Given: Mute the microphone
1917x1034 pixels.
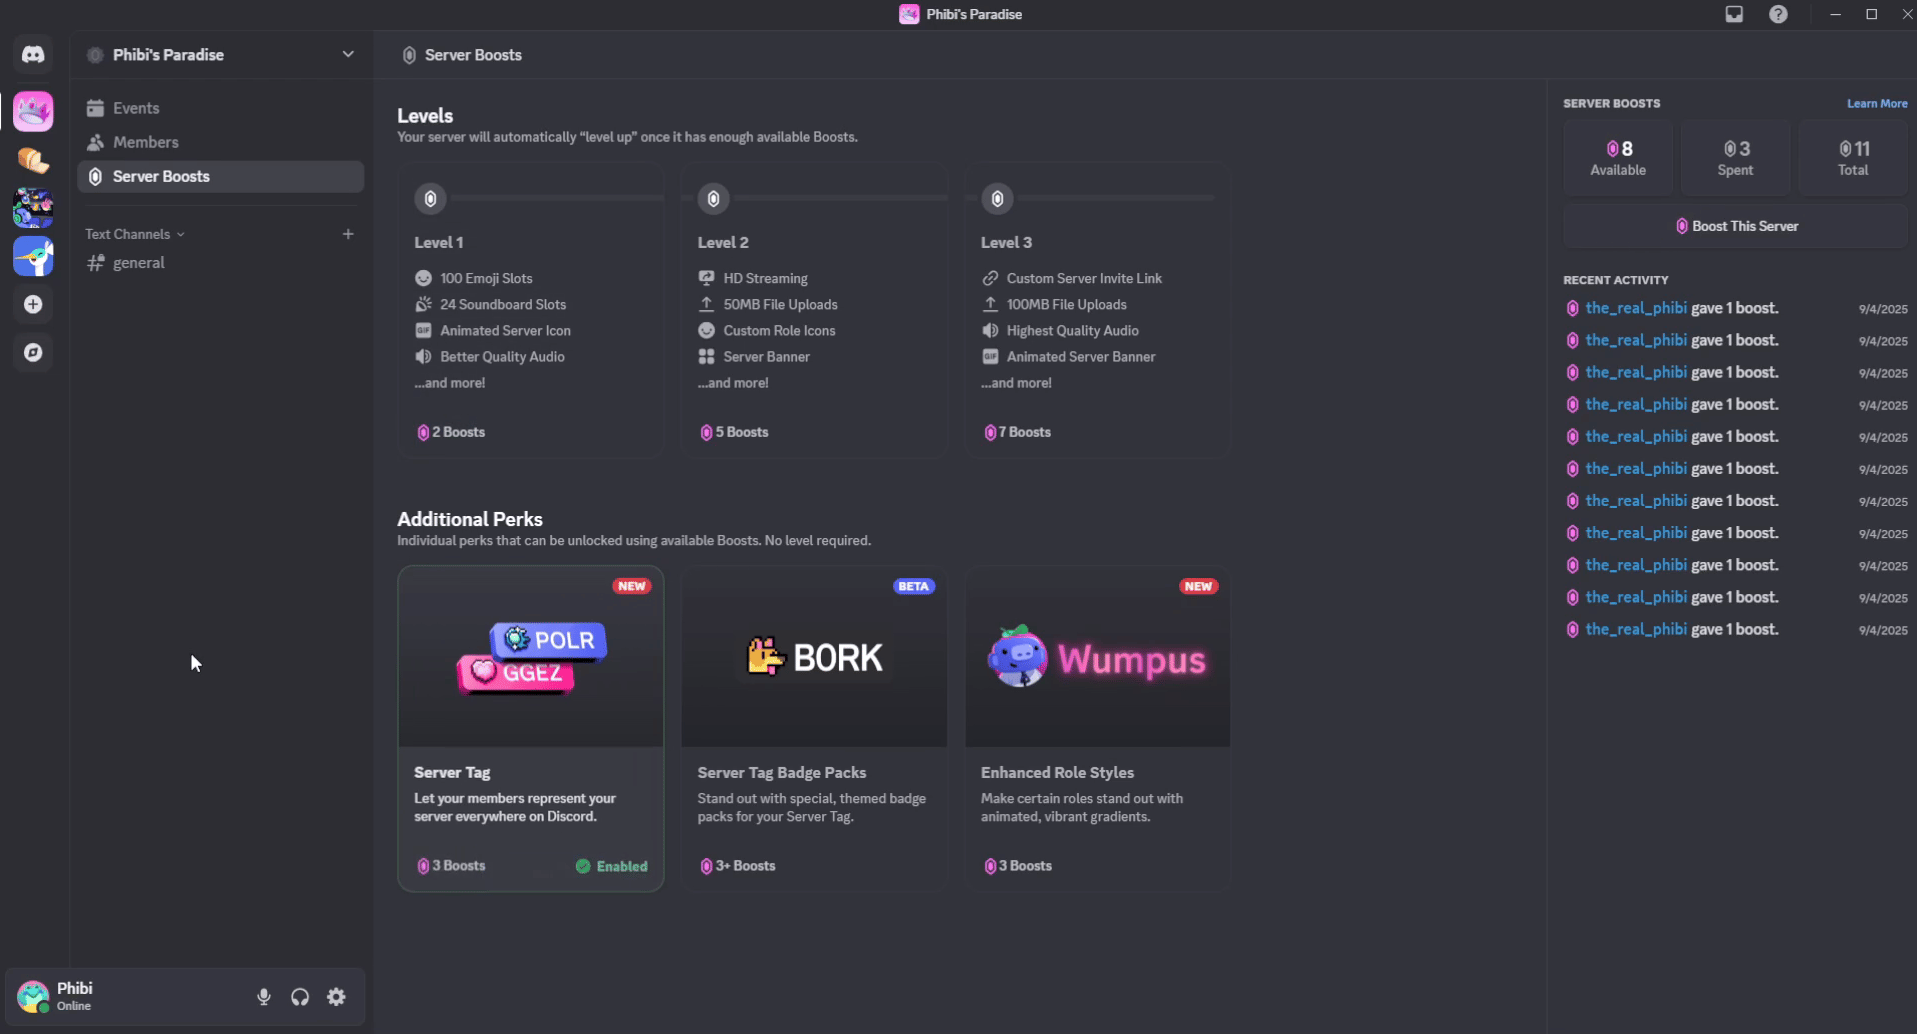Looking at the screenshot, I should point(263,996).
